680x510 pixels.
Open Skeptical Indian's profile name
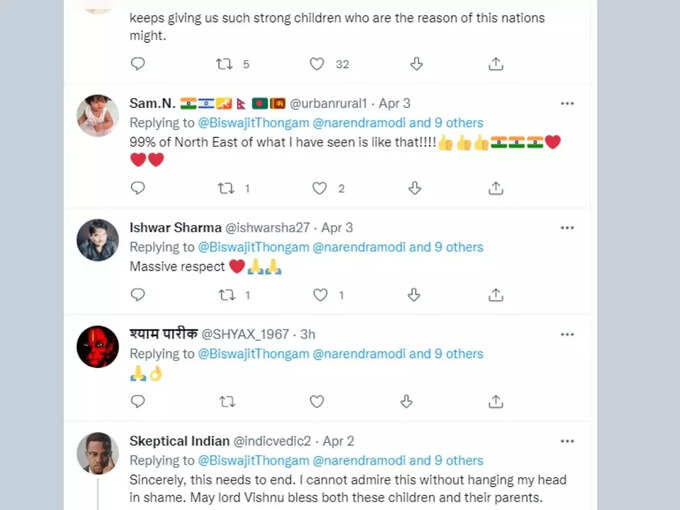[x=180, y=441]
